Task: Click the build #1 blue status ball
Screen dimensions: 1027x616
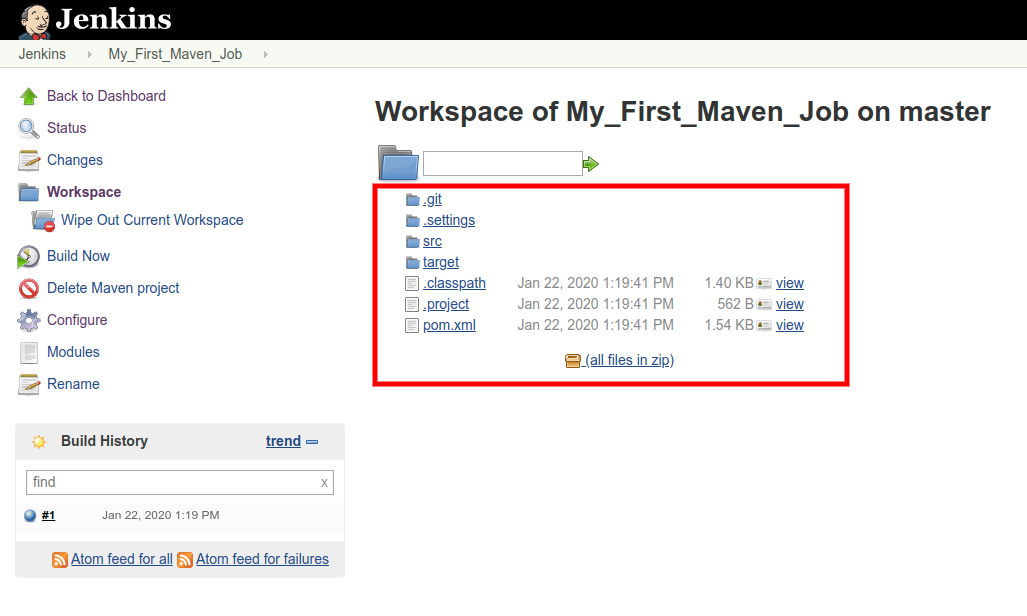Action: pyautogui.click(x=30, y=516)
